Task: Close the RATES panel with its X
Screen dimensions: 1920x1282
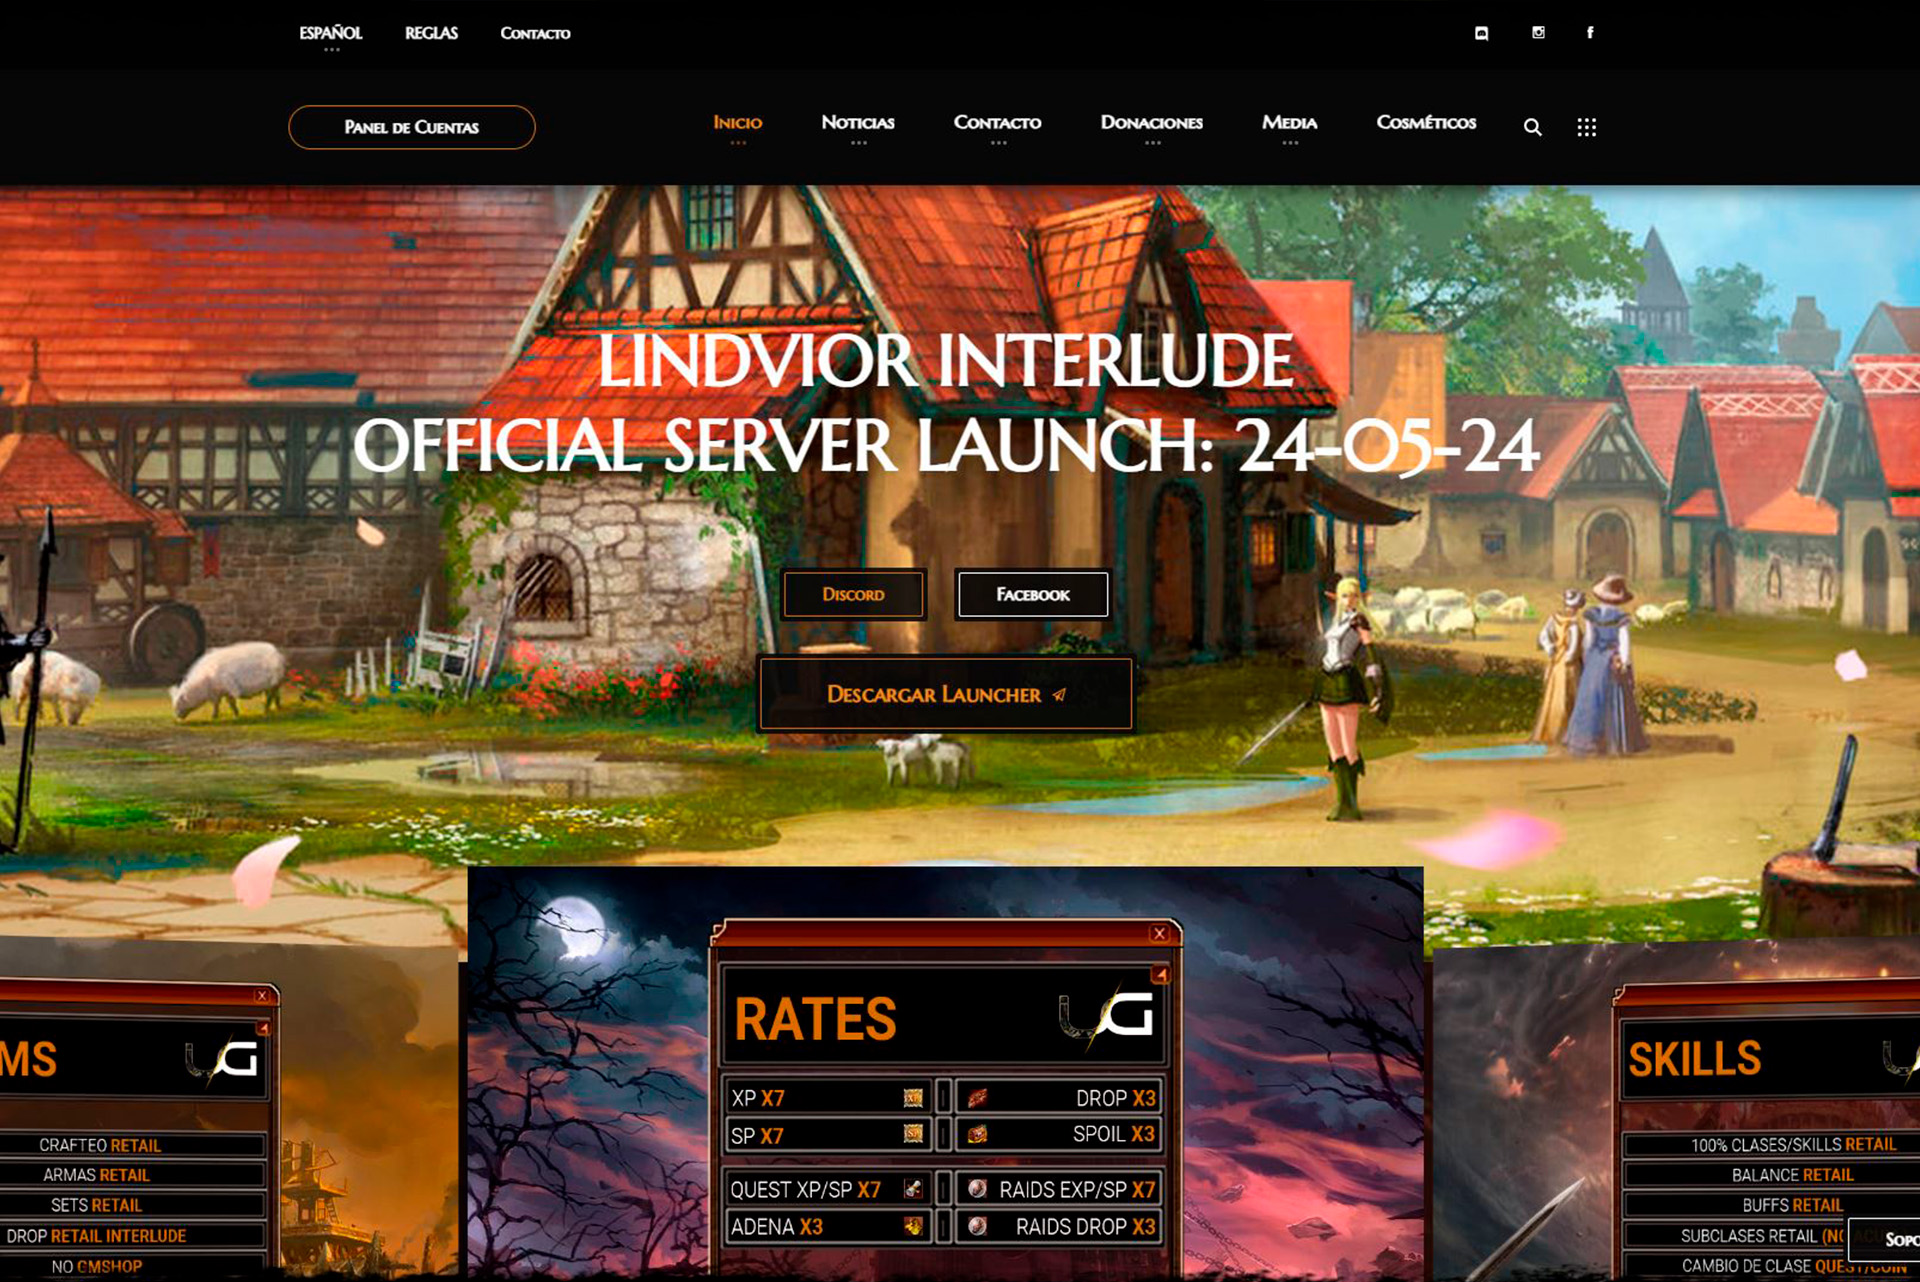Action: [1159, 934]
